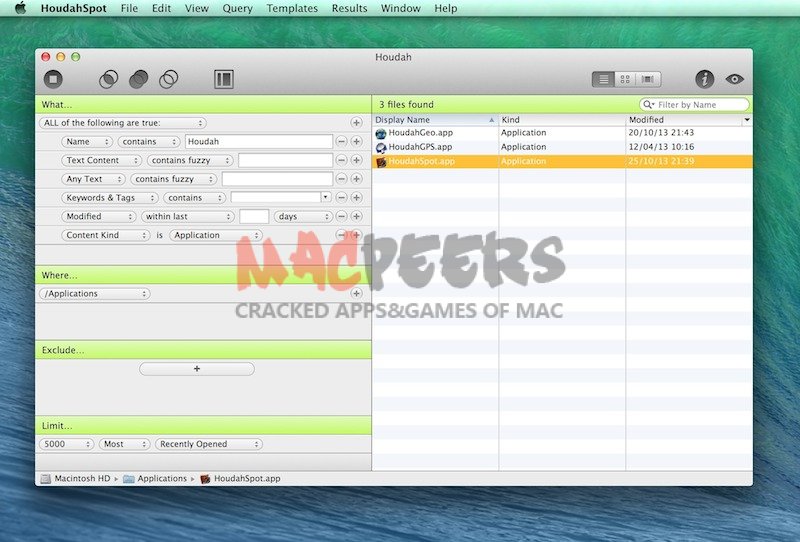The height and width of the screenshot is (542, 800).
Task: Sort by Kind column
Action: (562, 120)
